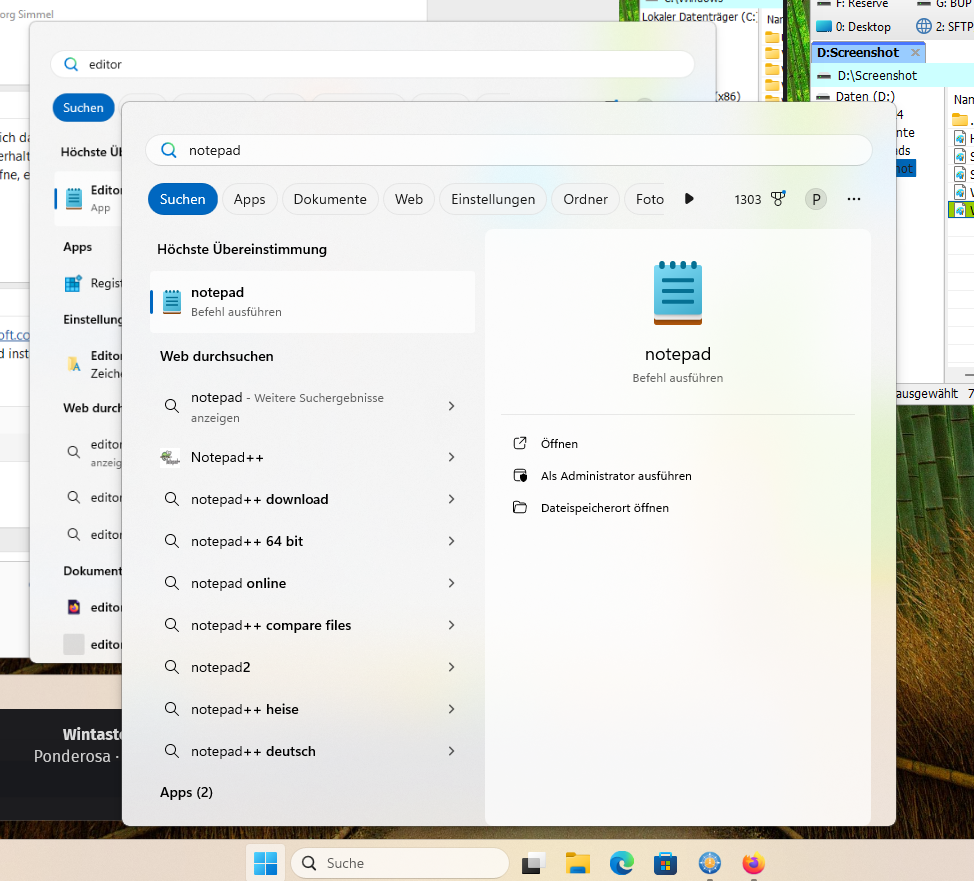The image size is (974, 881).
Task: Open the three-dots options menu
Action: 853,199
